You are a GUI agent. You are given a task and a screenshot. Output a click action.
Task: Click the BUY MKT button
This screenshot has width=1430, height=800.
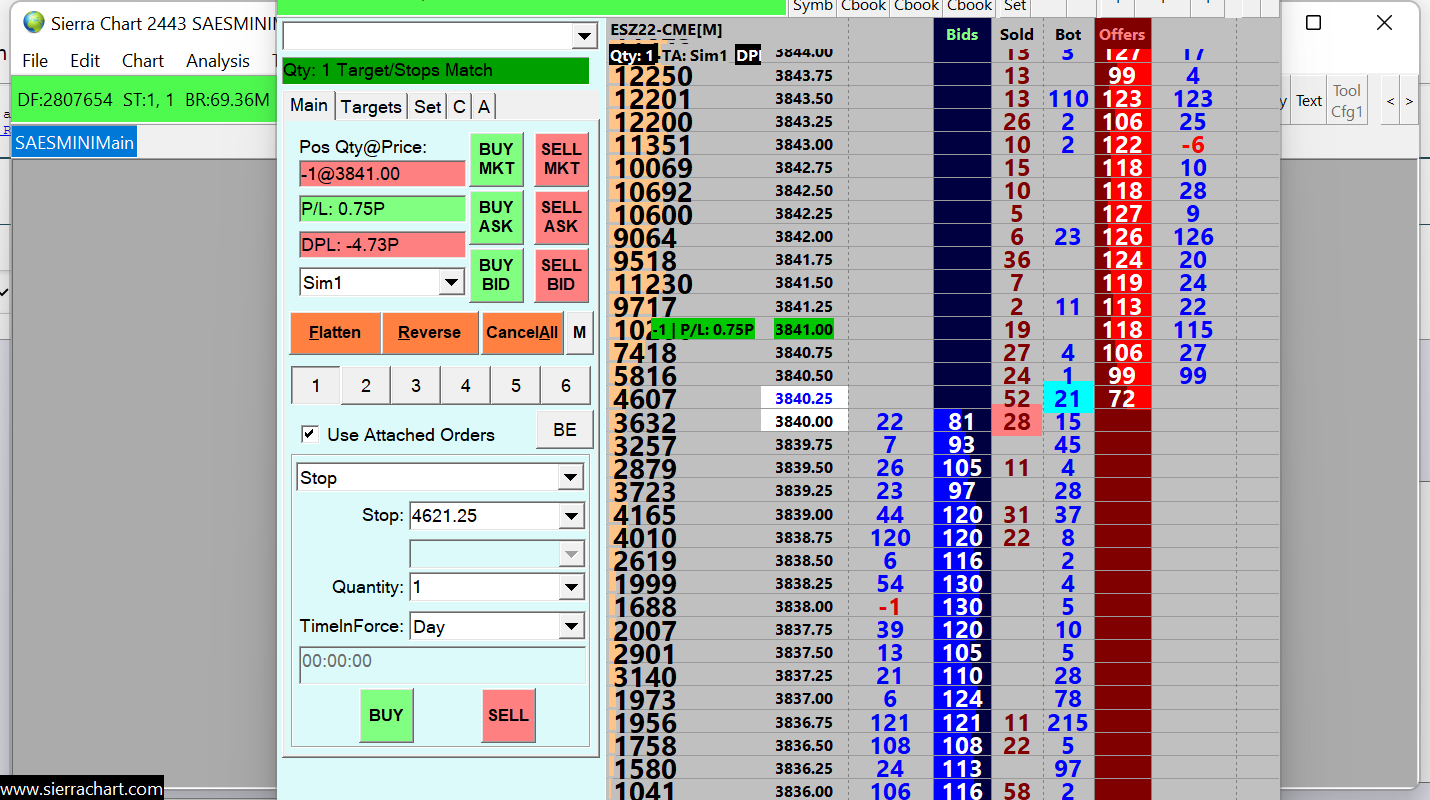click(x=496, y=159)
